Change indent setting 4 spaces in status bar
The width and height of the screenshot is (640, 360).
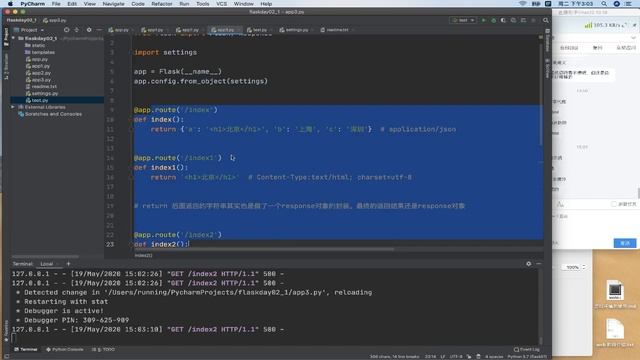[494, 356]
